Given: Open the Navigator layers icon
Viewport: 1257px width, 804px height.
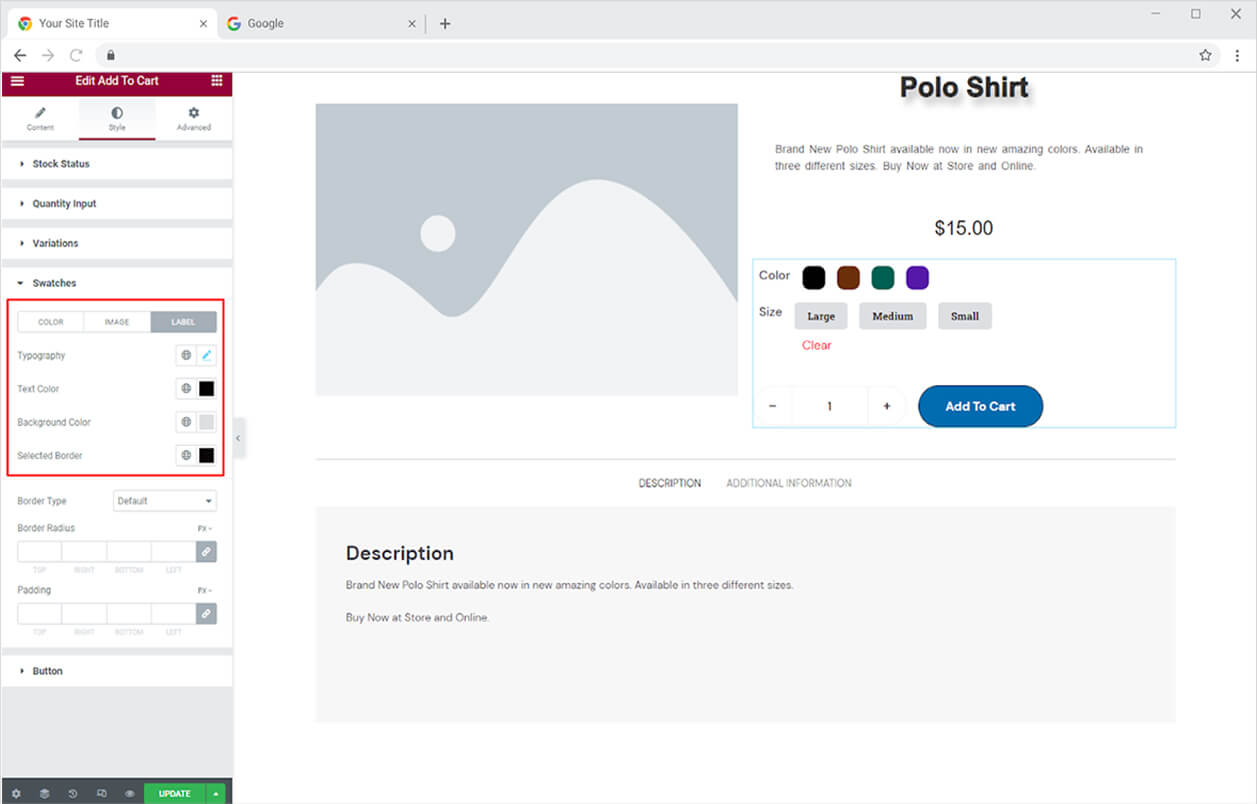Looking at the screenshot, I should pyautogui.click(x=44, y=793).
